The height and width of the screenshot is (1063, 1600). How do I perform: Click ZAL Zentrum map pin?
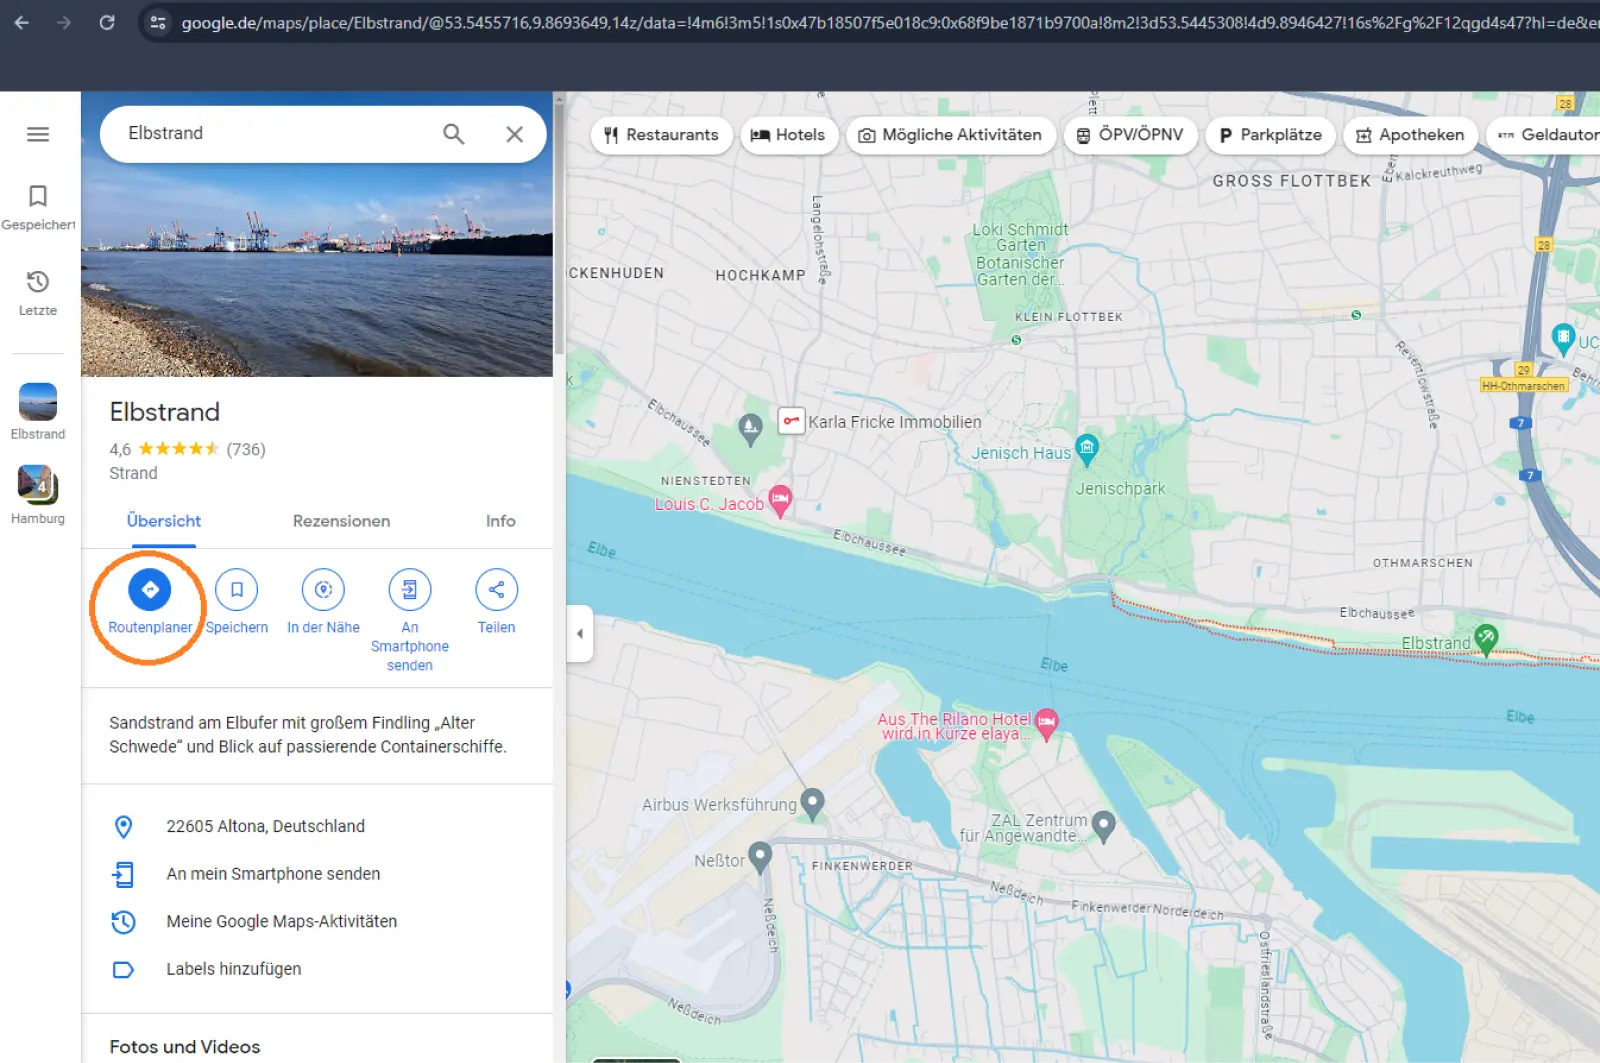coord(1104,825)
